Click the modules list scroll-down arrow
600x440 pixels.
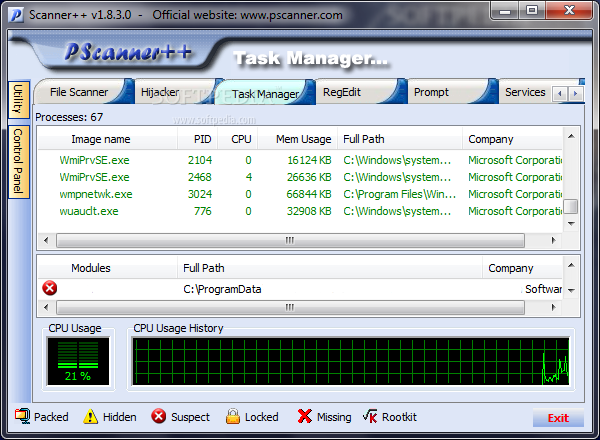tap(571, 291)
